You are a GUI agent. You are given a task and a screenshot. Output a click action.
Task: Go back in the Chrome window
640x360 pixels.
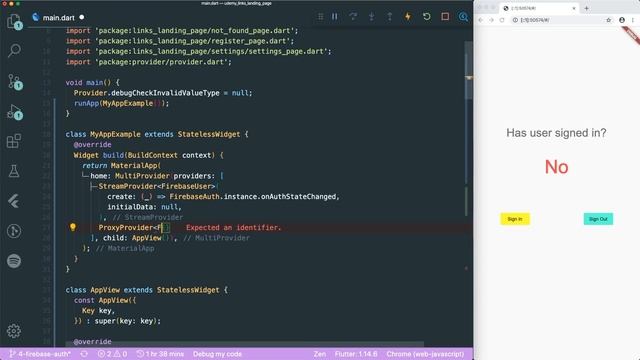click(481, 20)
